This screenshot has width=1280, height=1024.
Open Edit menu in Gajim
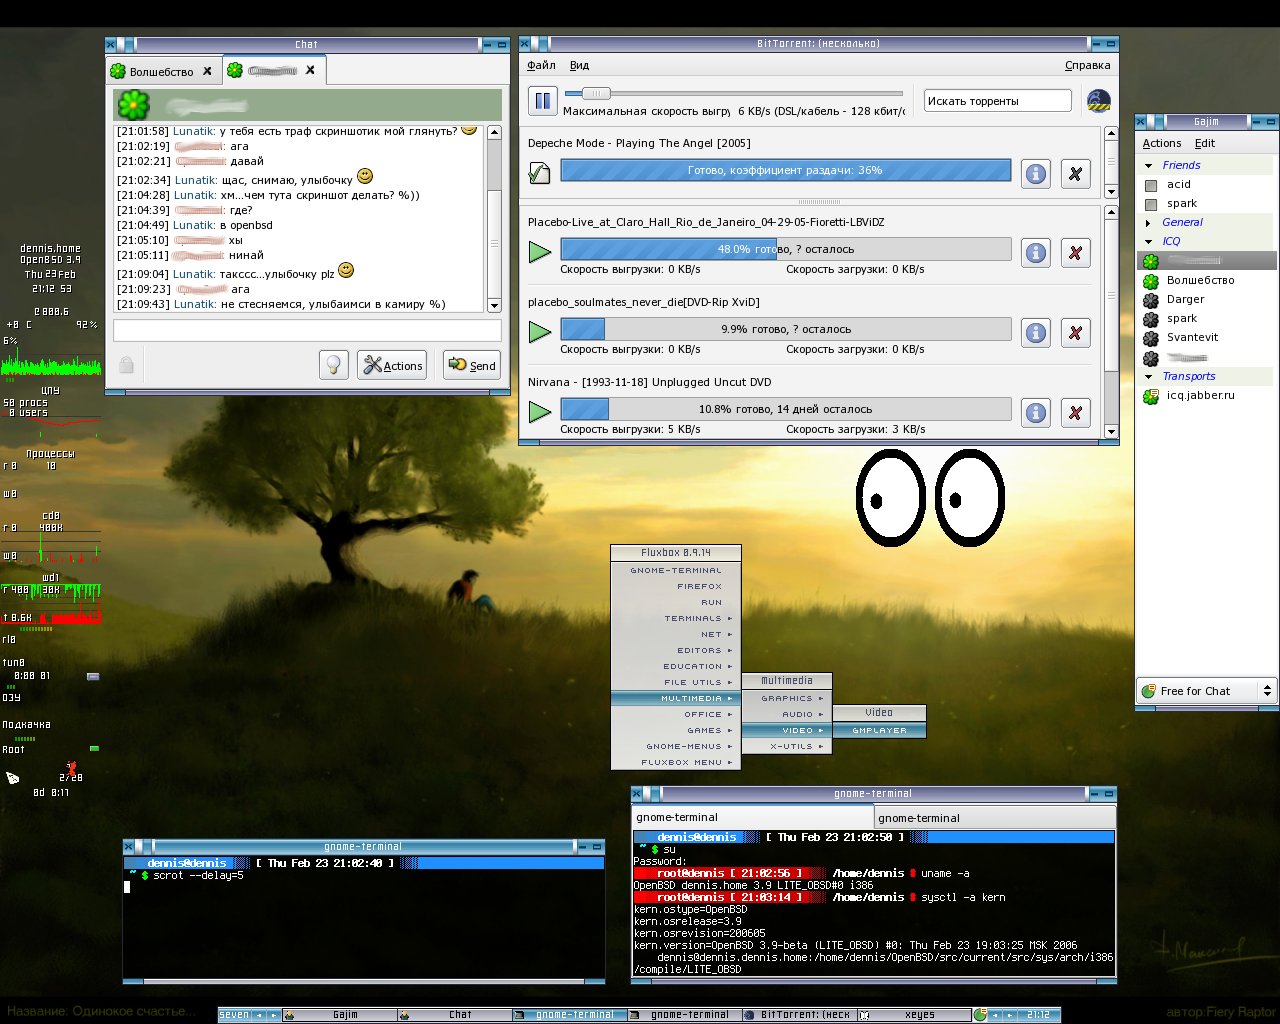[1205, 143]
